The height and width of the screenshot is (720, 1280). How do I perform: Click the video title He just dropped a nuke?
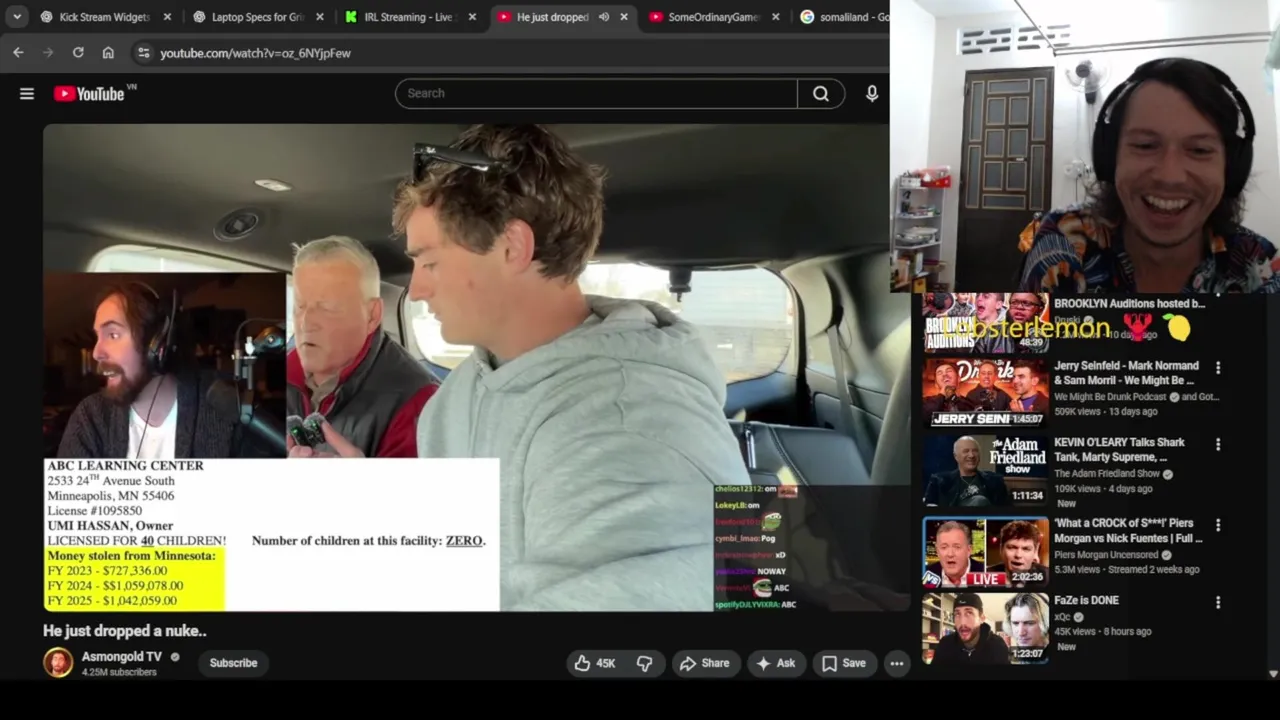(125, 631)
